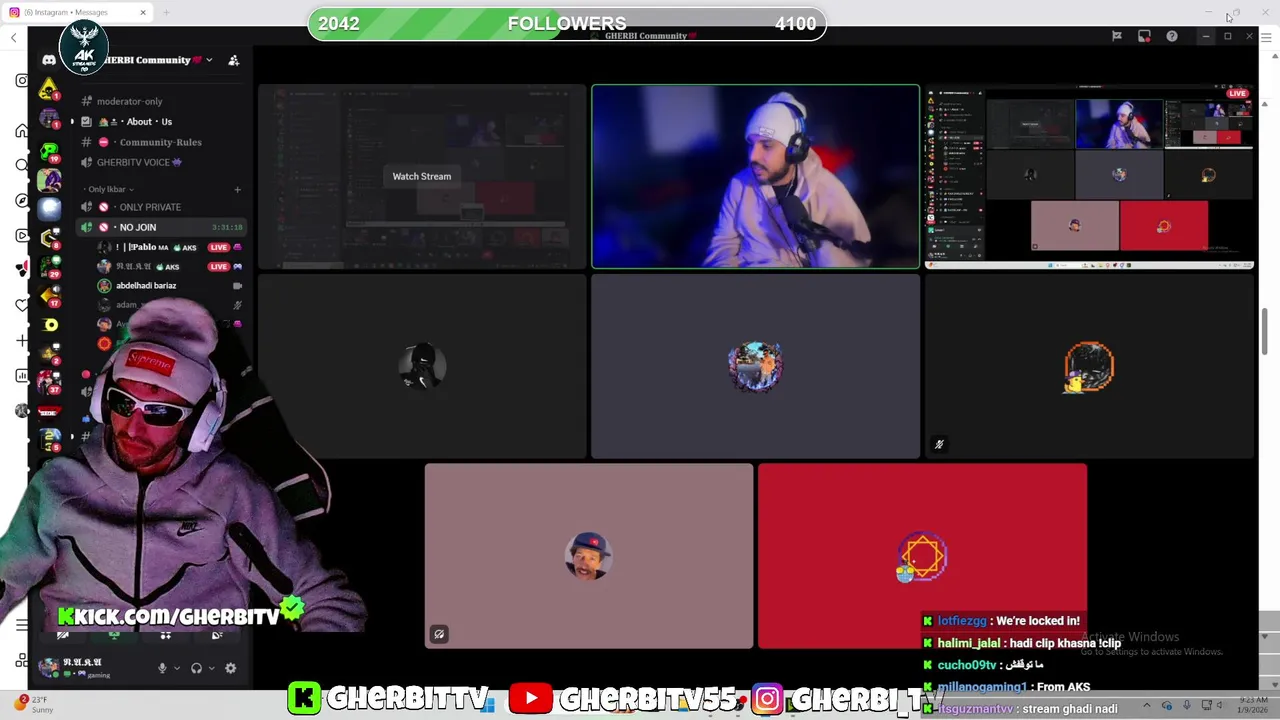Open server icon with 17 notification badge
Screen dimensions: 1280x720
point(48,295)
